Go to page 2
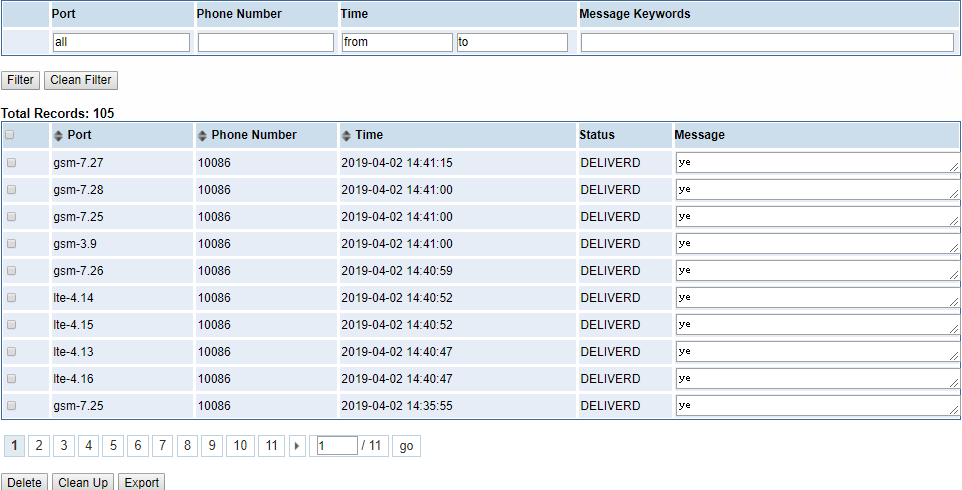 pos(39,446)
